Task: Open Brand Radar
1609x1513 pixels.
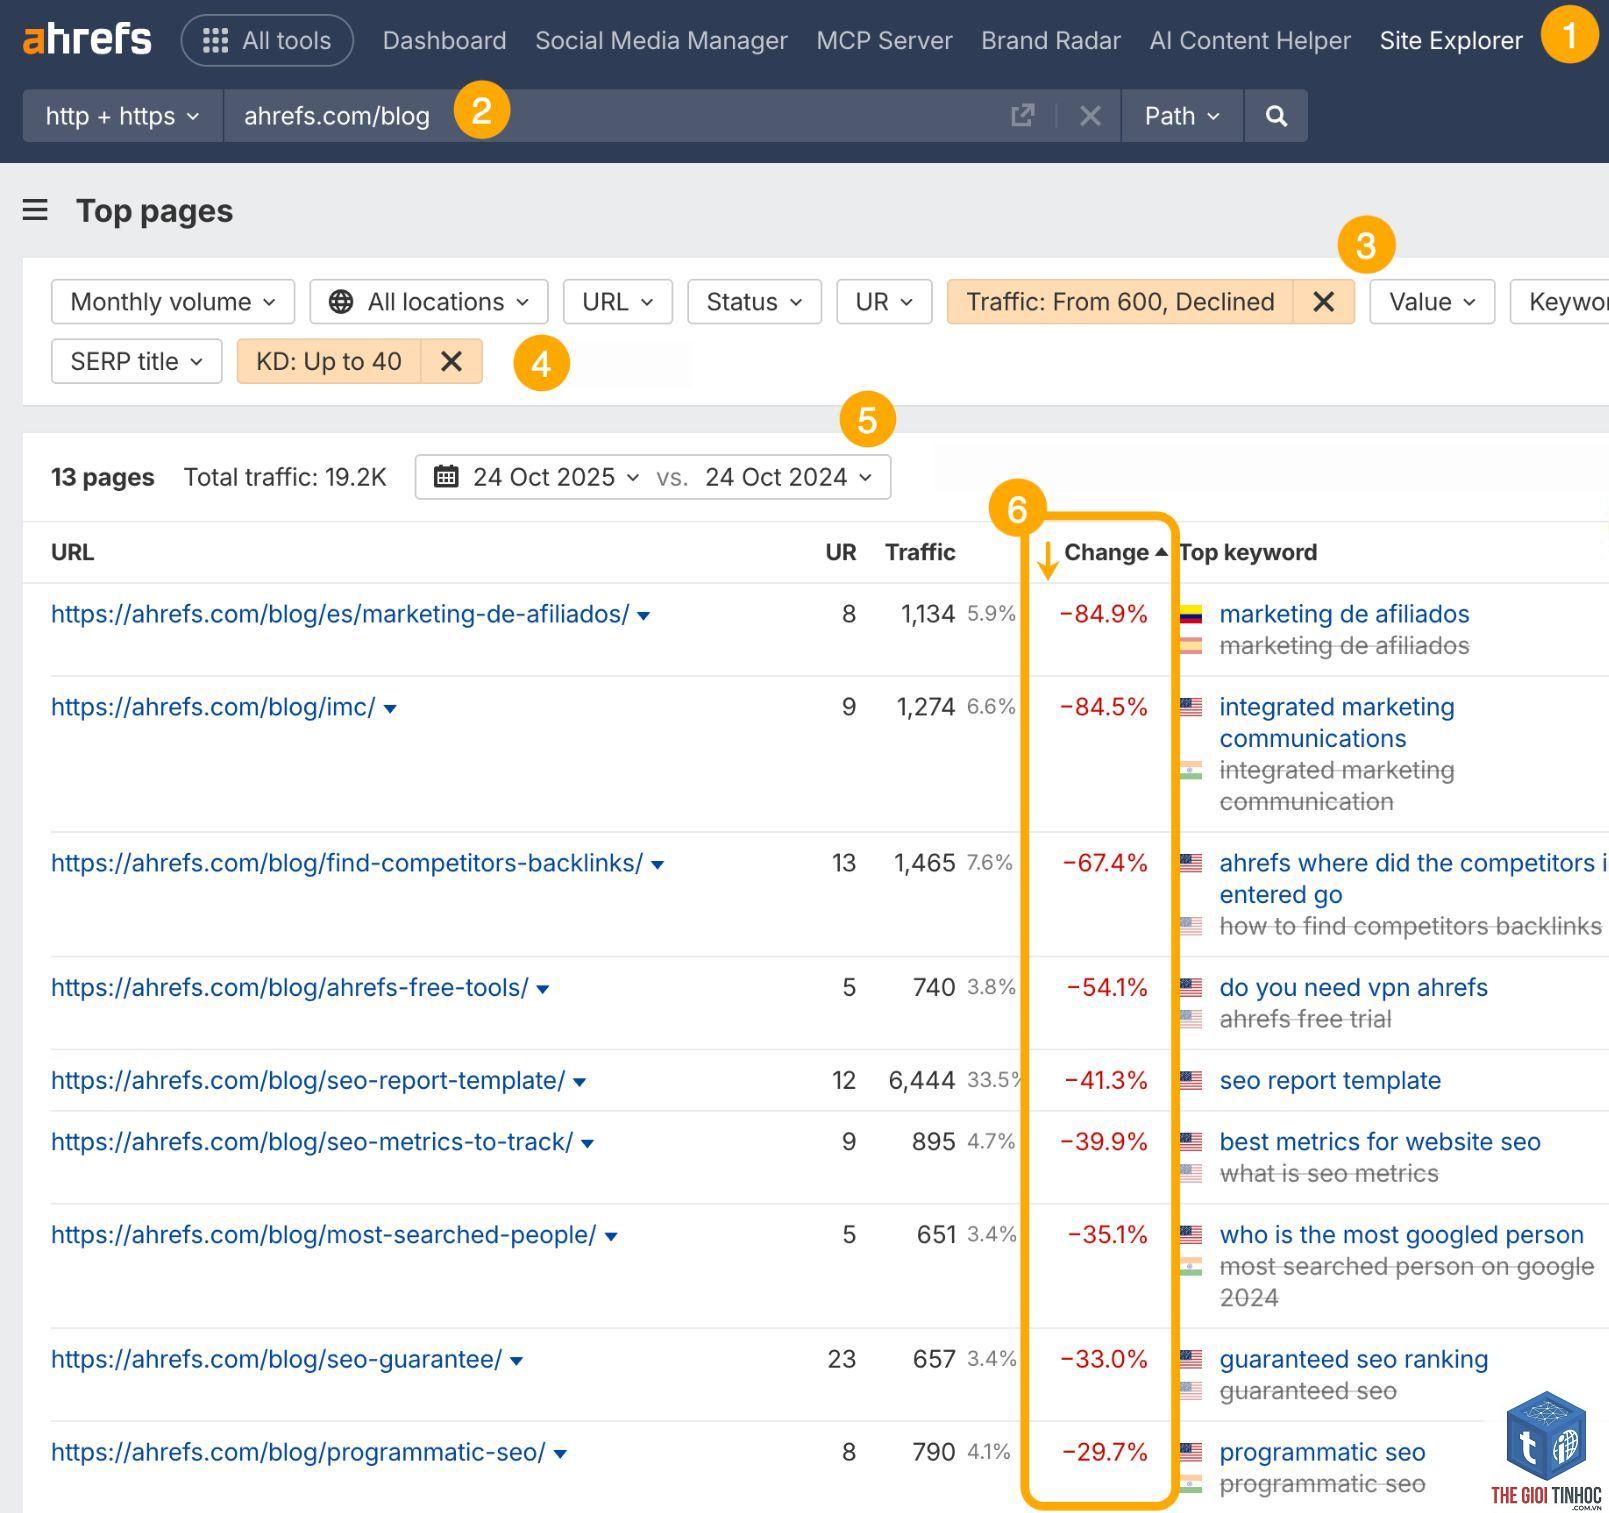Action: click(x=1051, y=40)
